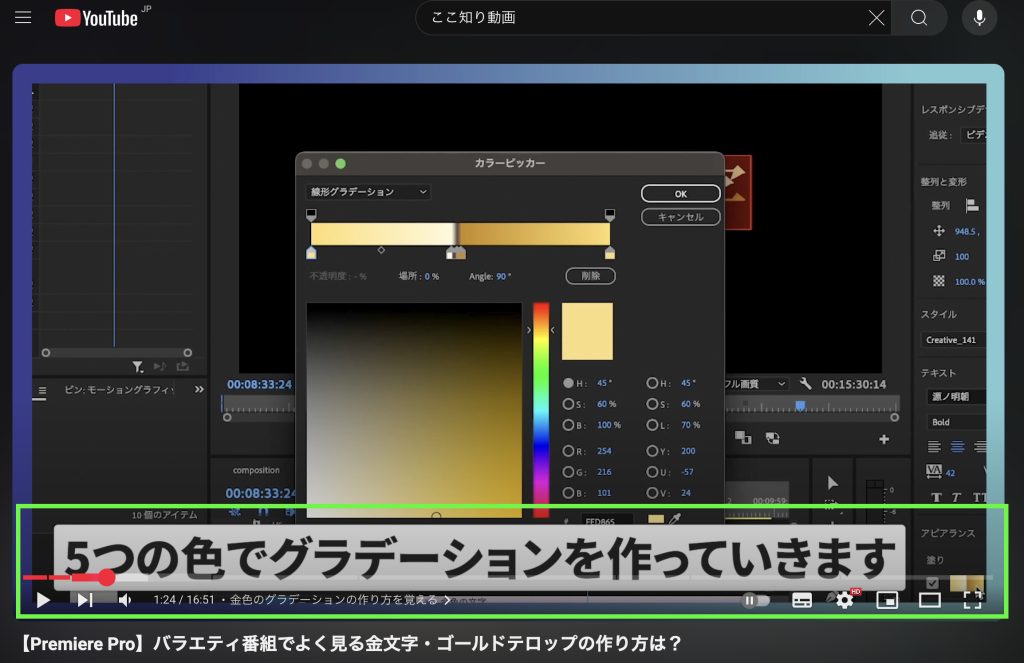
Task: Play the video
Action: point(43,600)
